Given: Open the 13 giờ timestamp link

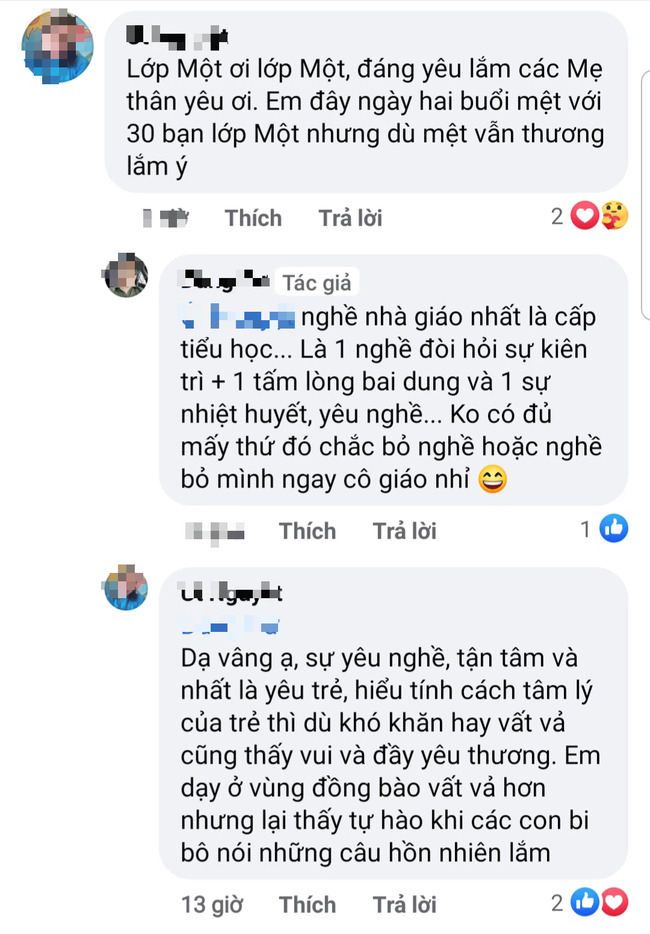Looking at the screenshot, I should click(212, 904).
